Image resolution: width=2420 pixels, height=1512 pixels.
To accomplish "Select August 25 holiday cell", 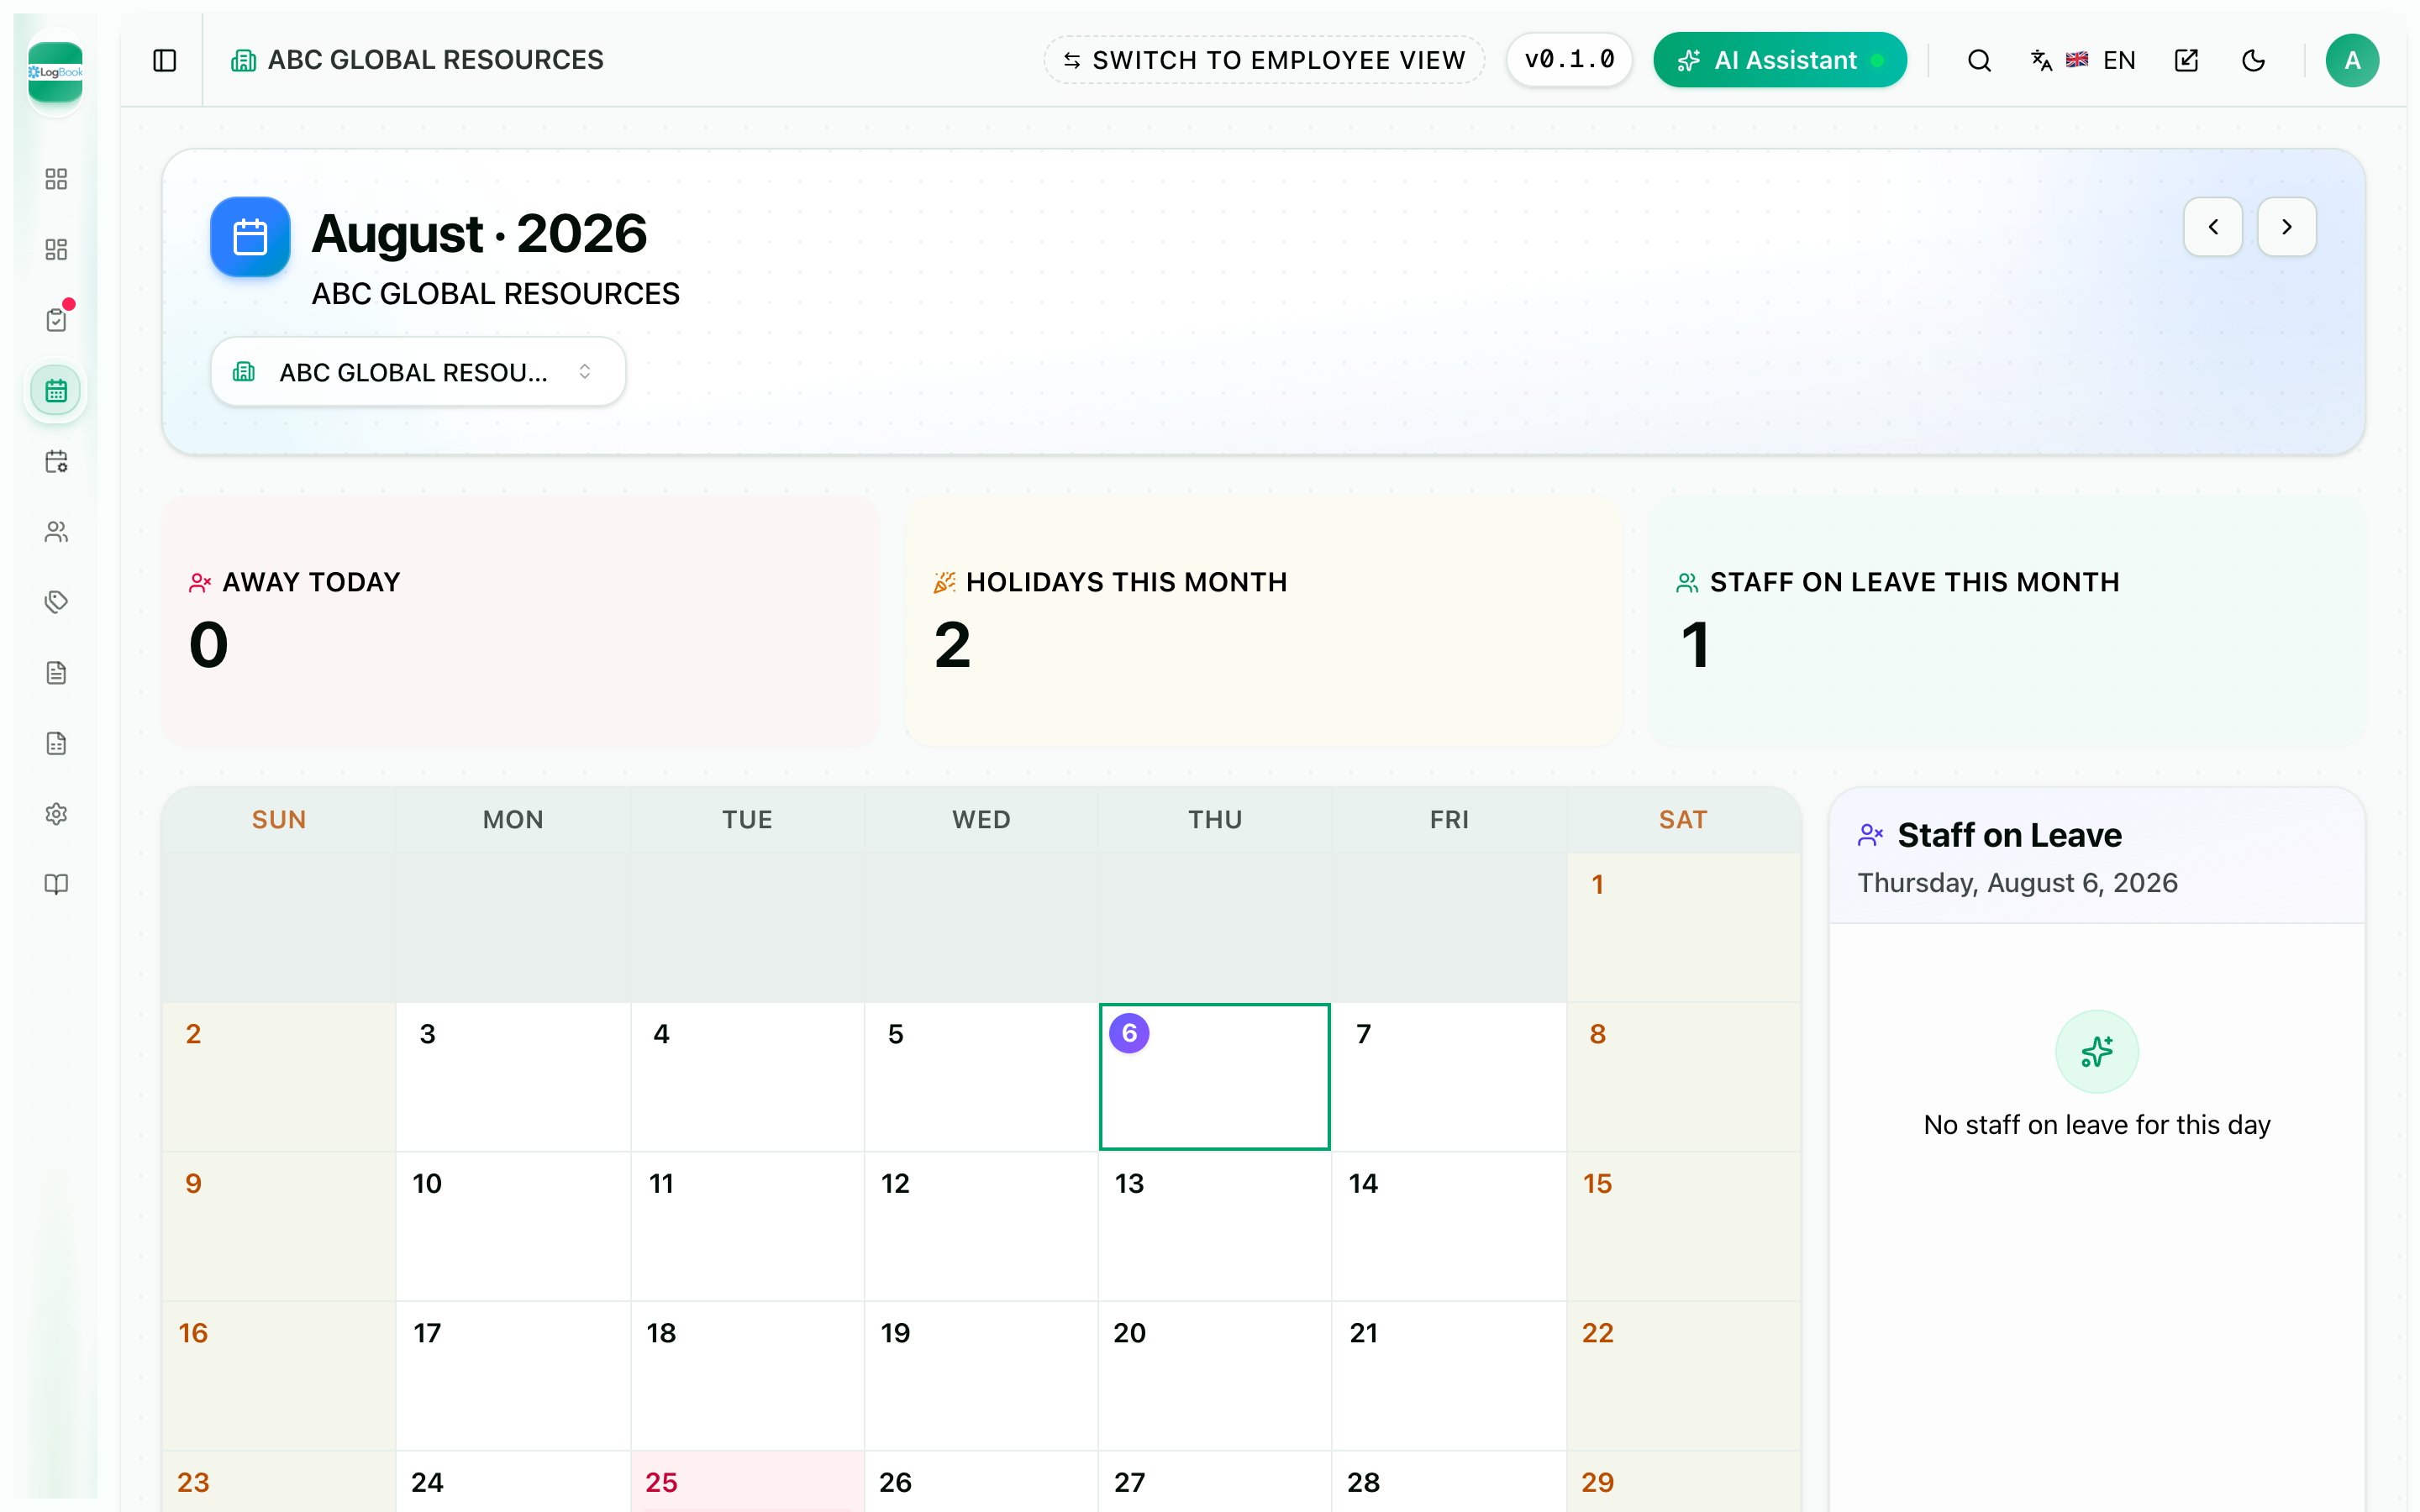I will 747,1482.
